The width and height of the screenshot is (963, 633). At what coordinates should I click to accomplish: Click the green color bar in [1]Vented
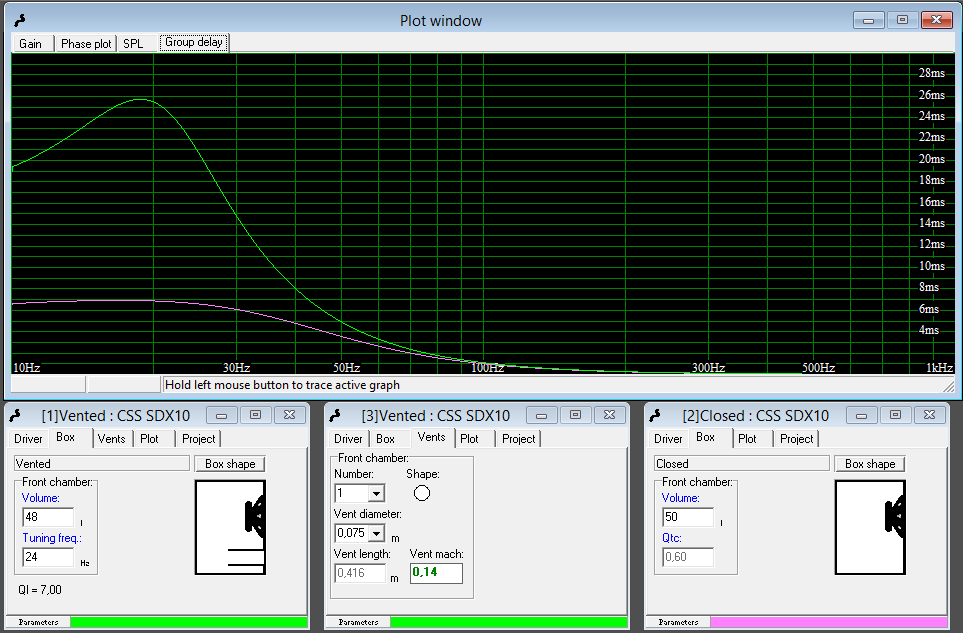(x=189, y=622)
